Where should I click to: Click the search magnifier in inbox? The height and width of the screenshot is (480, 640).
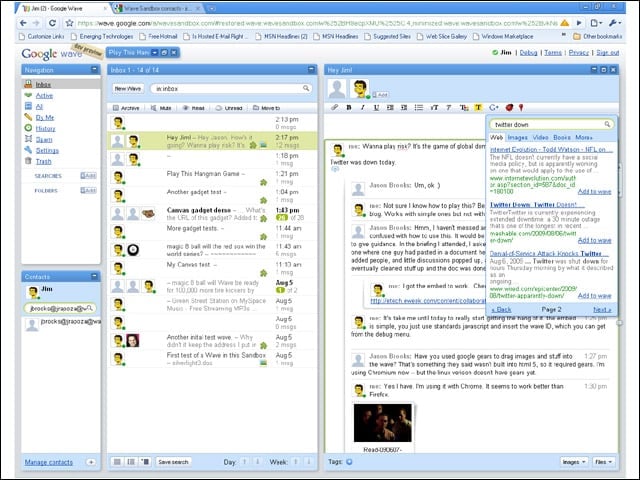306,88
